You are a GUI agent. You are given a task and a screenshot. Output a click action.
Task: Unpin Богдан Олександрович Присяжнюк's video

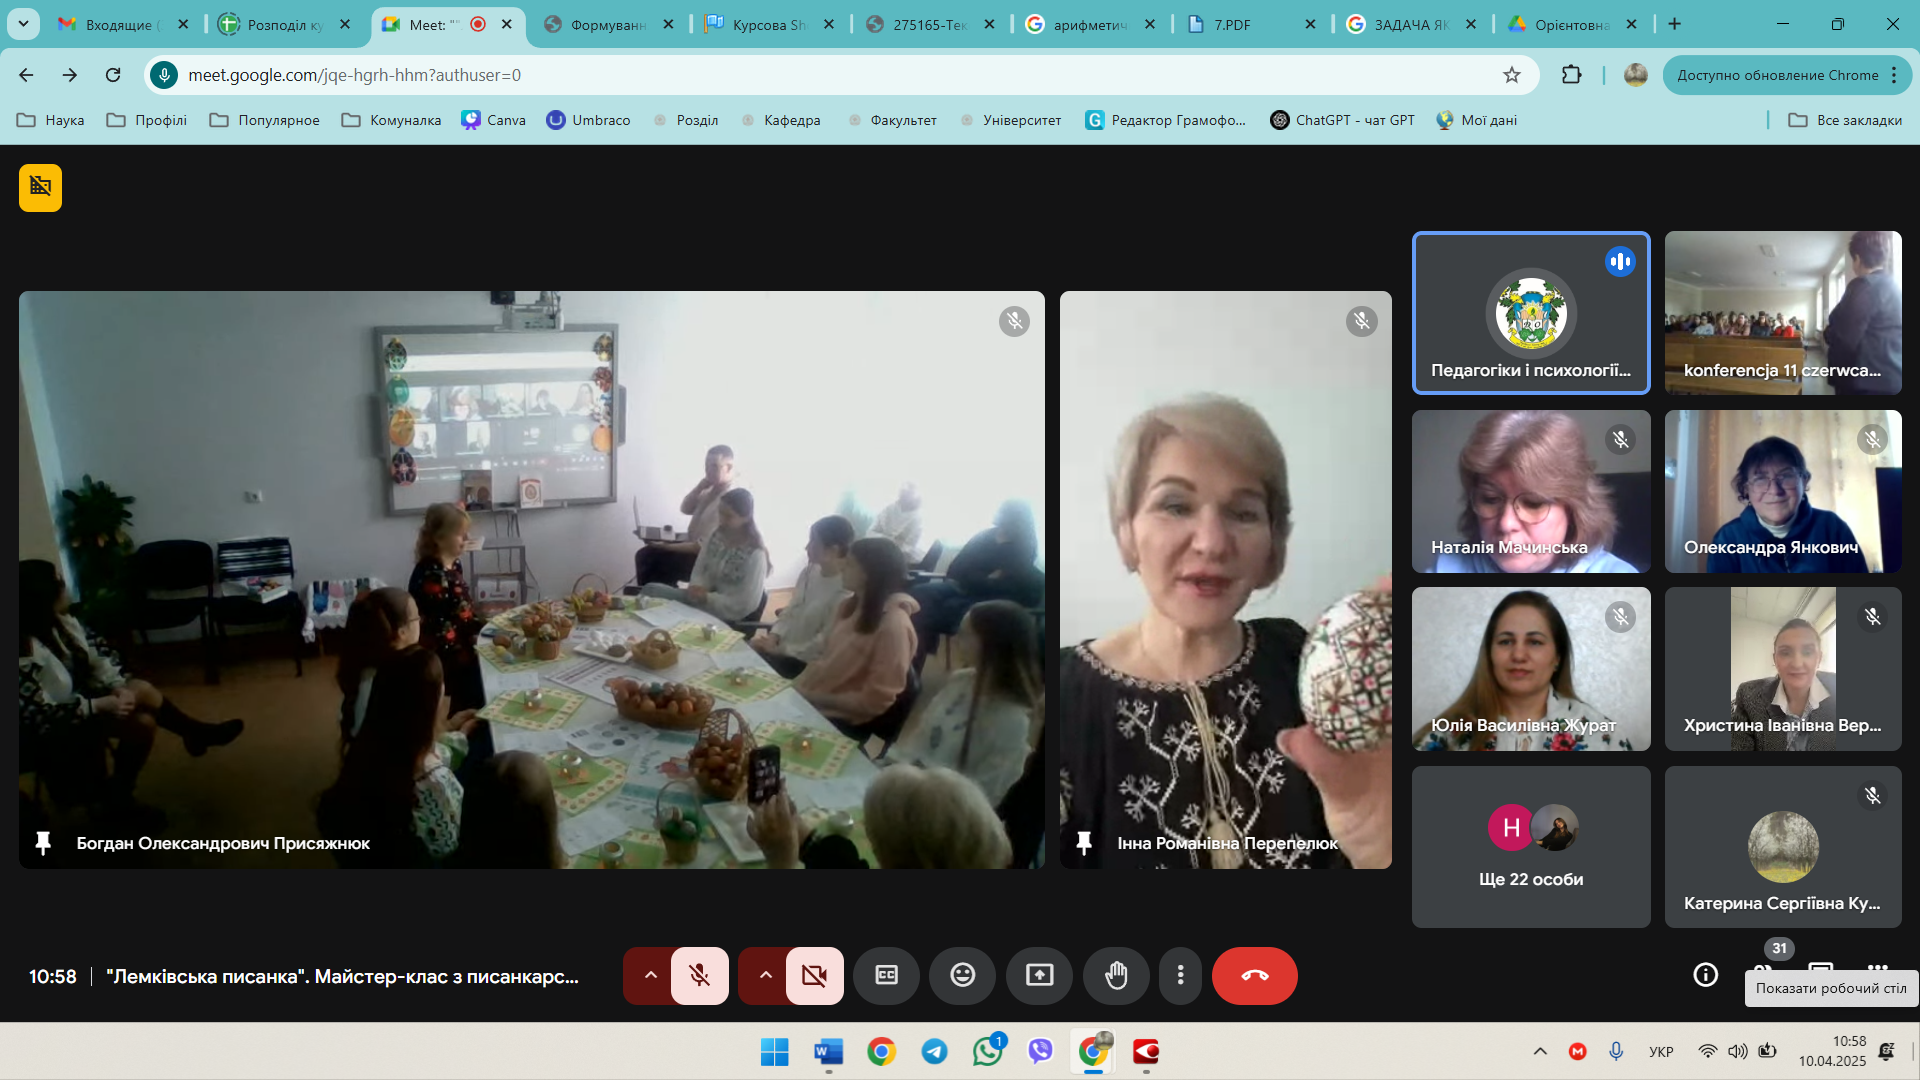click(x=43, y=843)
